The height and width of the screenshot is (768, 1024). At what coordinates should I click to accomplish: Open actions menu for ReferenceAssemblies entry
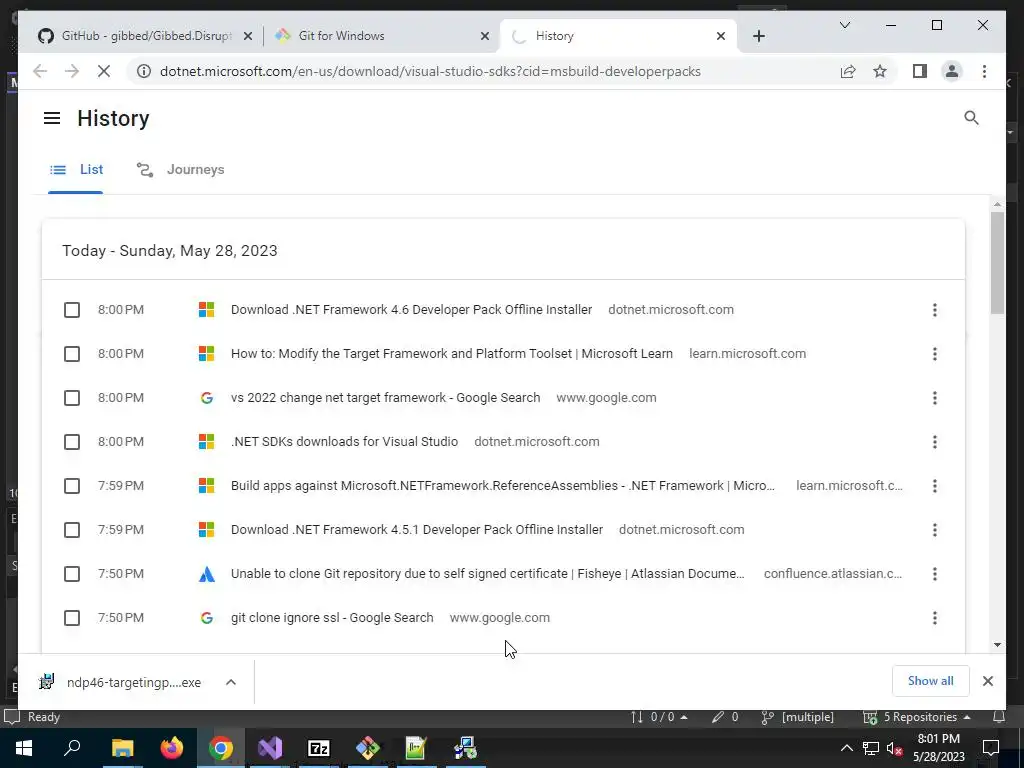coord(935,486)
